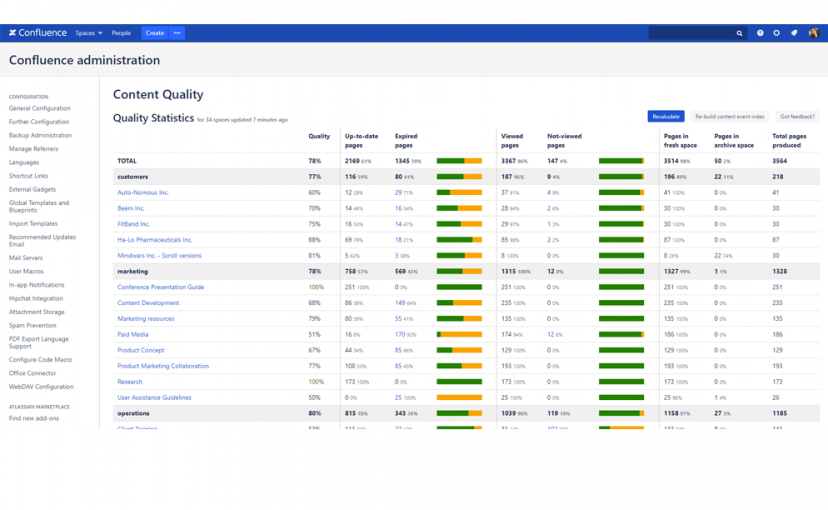Viewport: 828px width, 510px height.
Task: Open Configure Code Macro in sidebar
Action: pyautogui.click(x=41, y=360)
